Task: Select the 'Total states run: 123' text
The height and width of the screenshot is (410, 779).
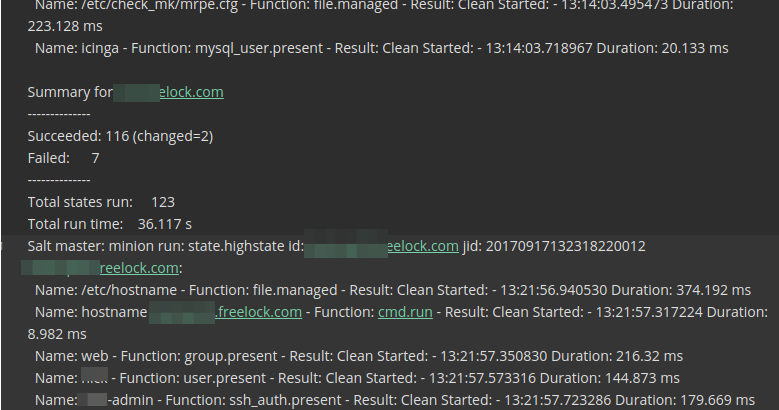Action: pyautogui.click(x=101, y=202)
